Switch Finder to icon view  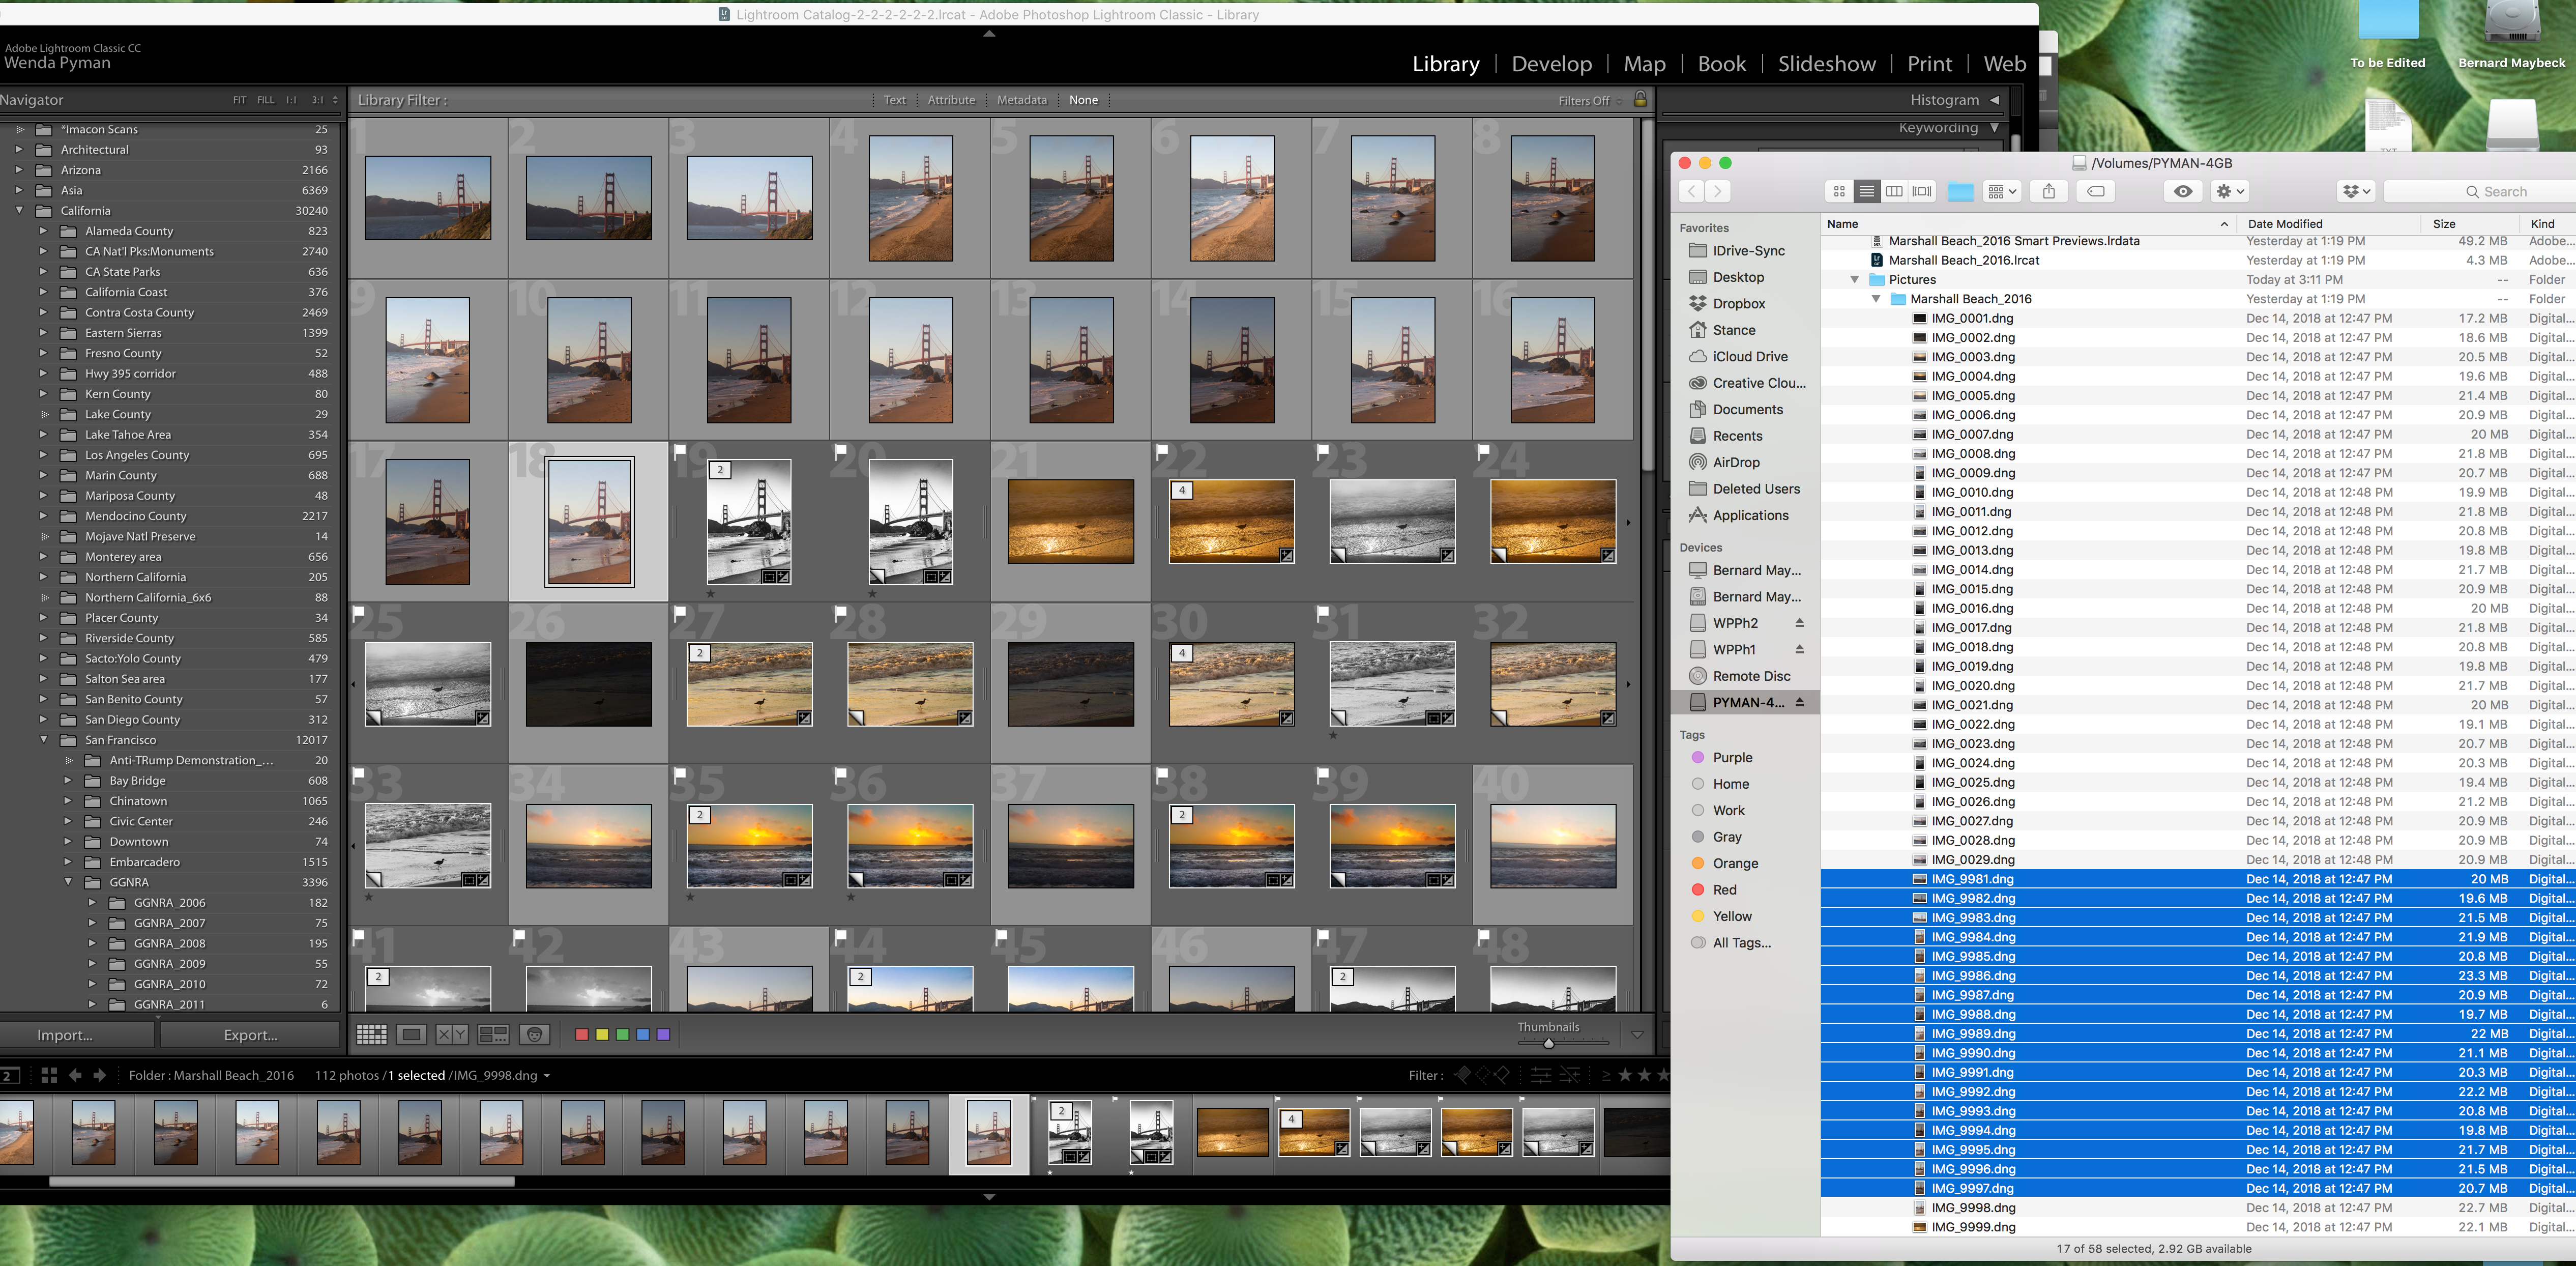pos(1838,191)
